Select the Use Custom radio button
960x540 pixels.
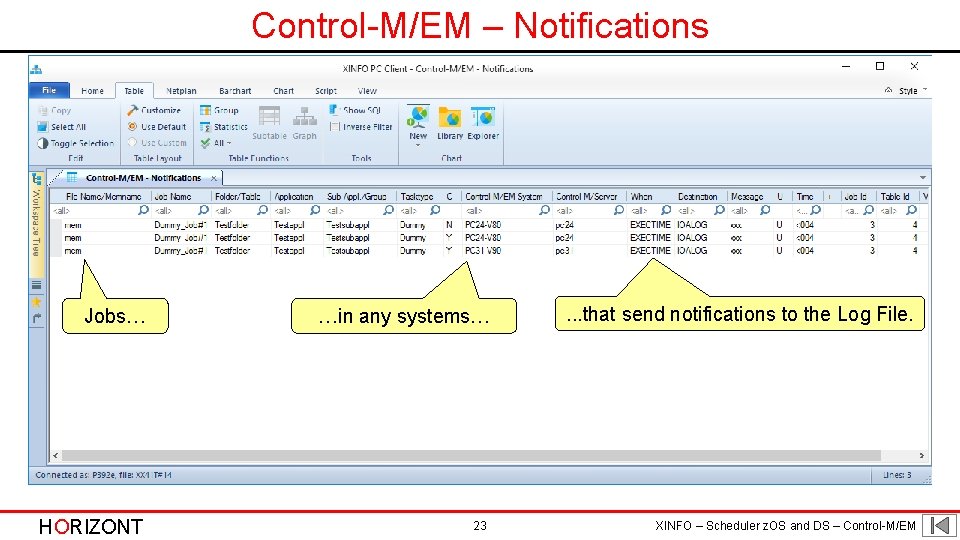pyautogui.click(x=132, y=143)
